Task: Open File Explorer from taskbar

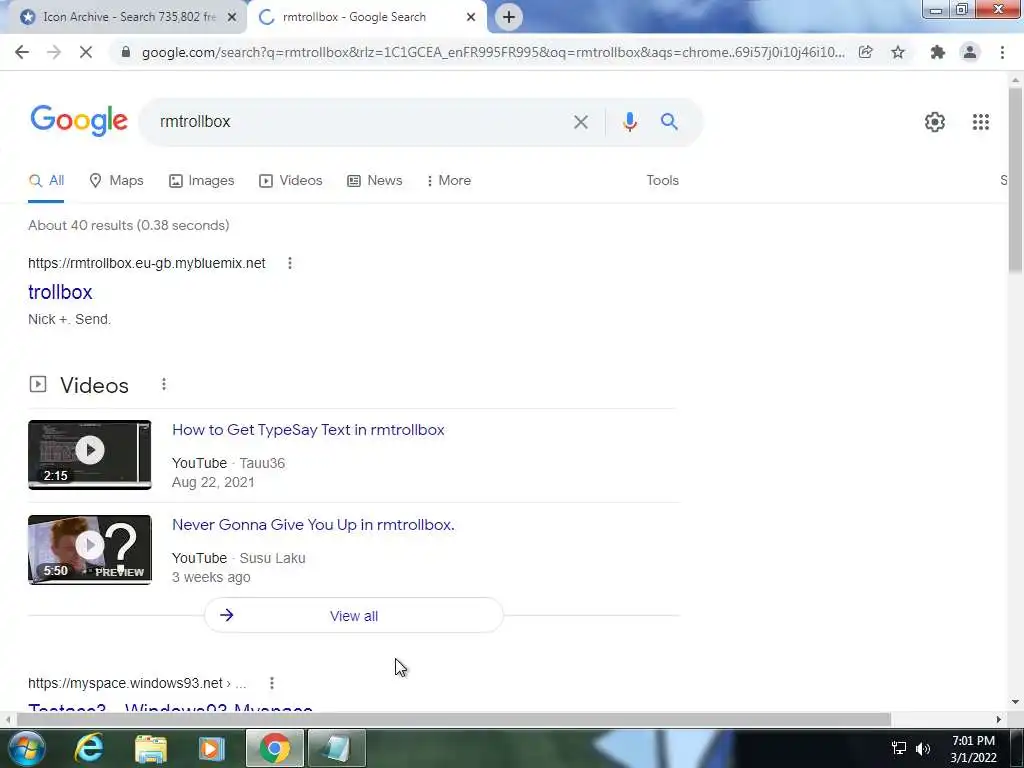Action: pyautogui.click(x=151, y=748)
